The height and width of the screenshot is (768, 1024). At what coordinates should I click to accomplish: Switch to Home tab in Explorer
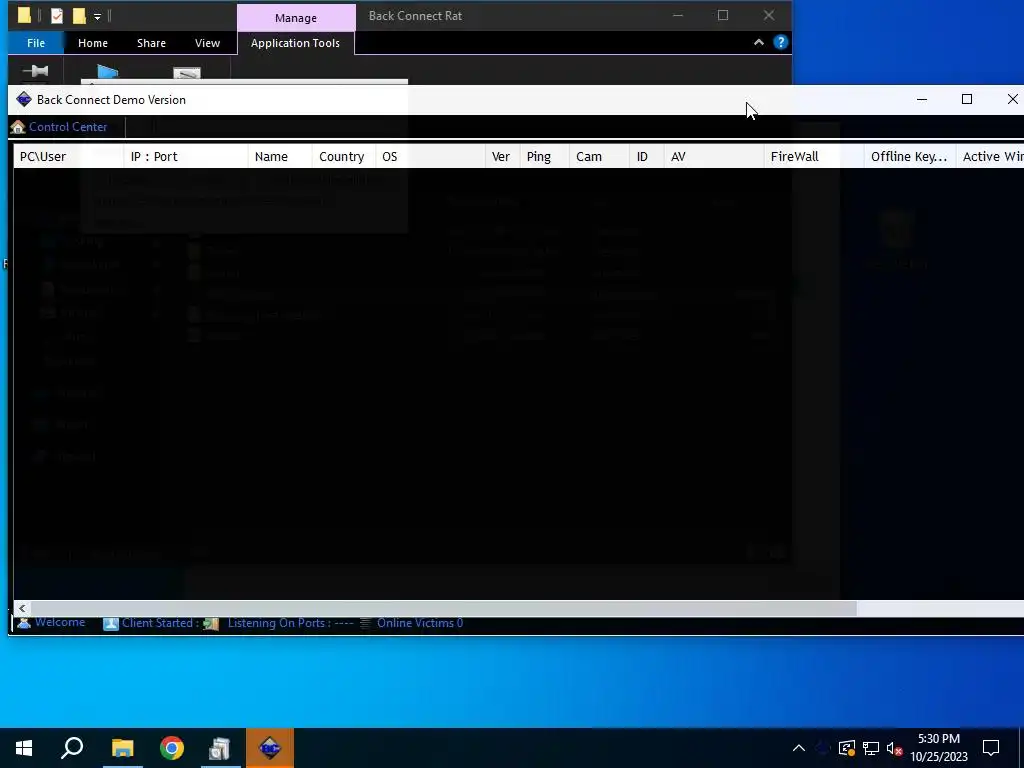pos(93,43)
